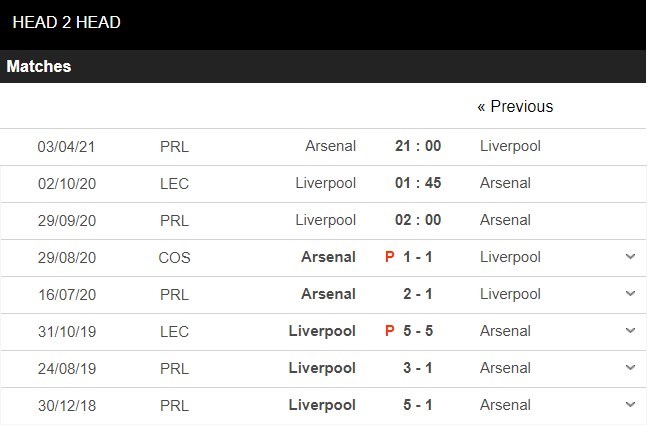650x426 pixels.
Task: Click the penalty P icon on 31/10/19
Action: pyautogui.click(x=389, y=331)
